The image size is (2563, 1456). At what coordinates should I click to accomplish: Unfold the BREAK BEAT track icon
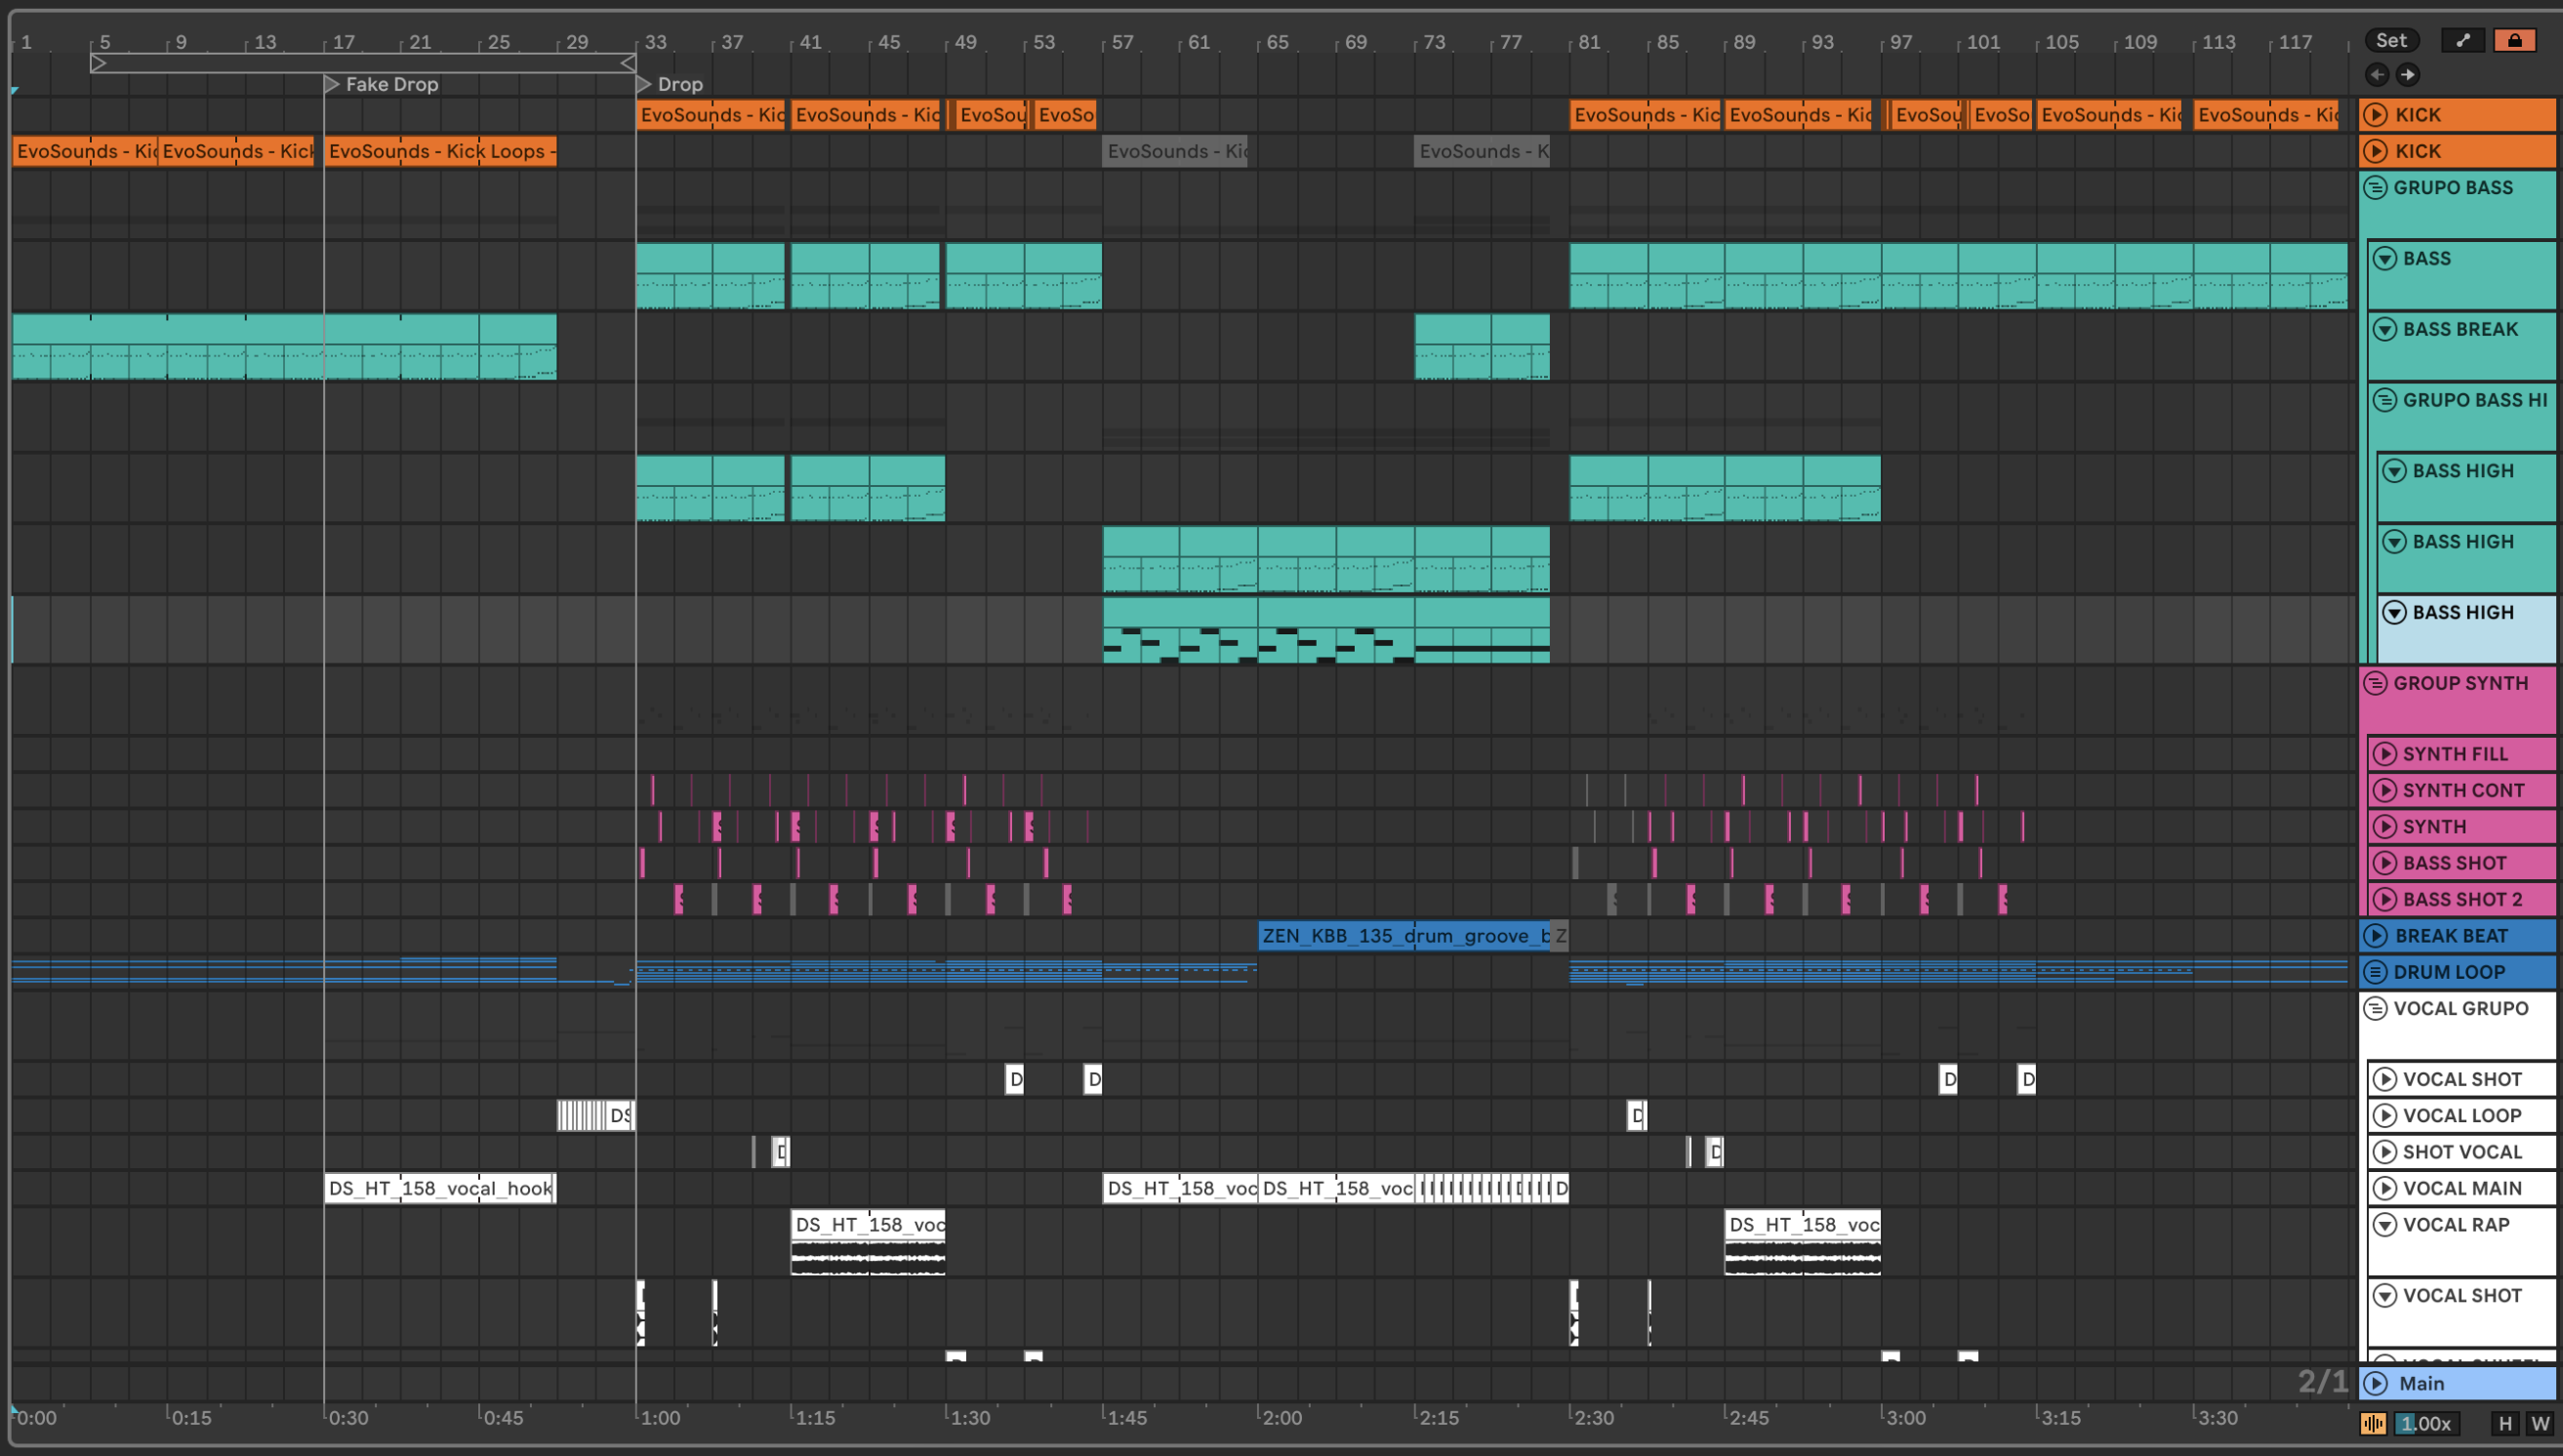tap(2376, 936)
